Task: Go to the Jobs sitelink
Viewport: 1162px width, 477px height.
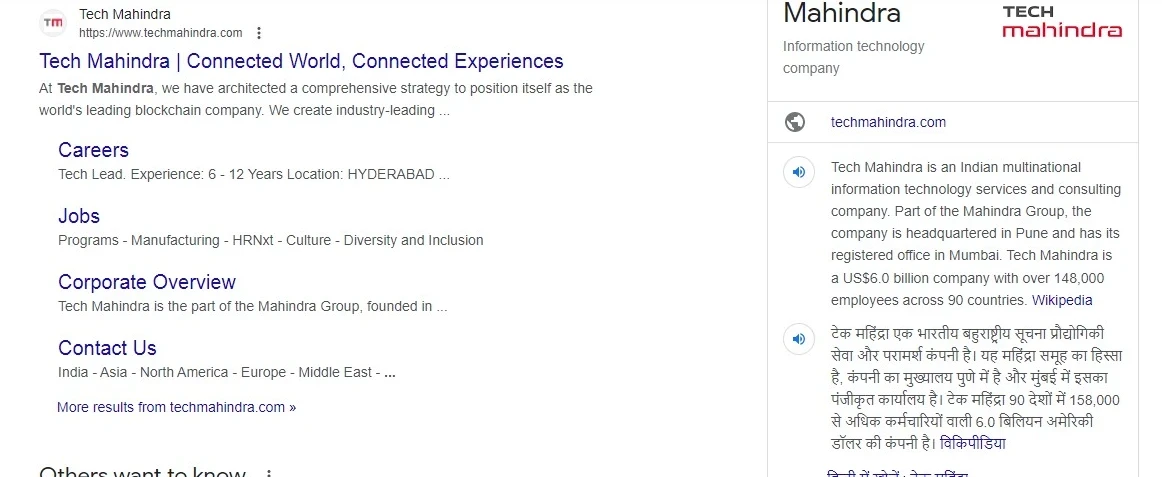Action: point(79,216)
